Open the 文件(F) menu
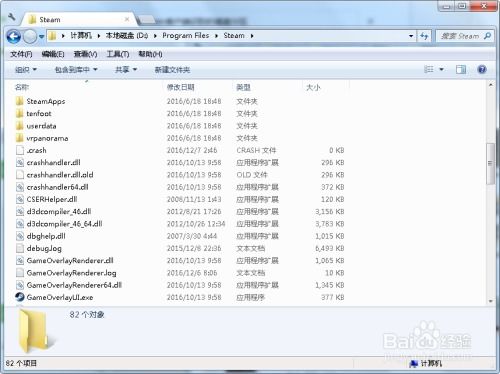The image size is (500, 374). (21, 54)
